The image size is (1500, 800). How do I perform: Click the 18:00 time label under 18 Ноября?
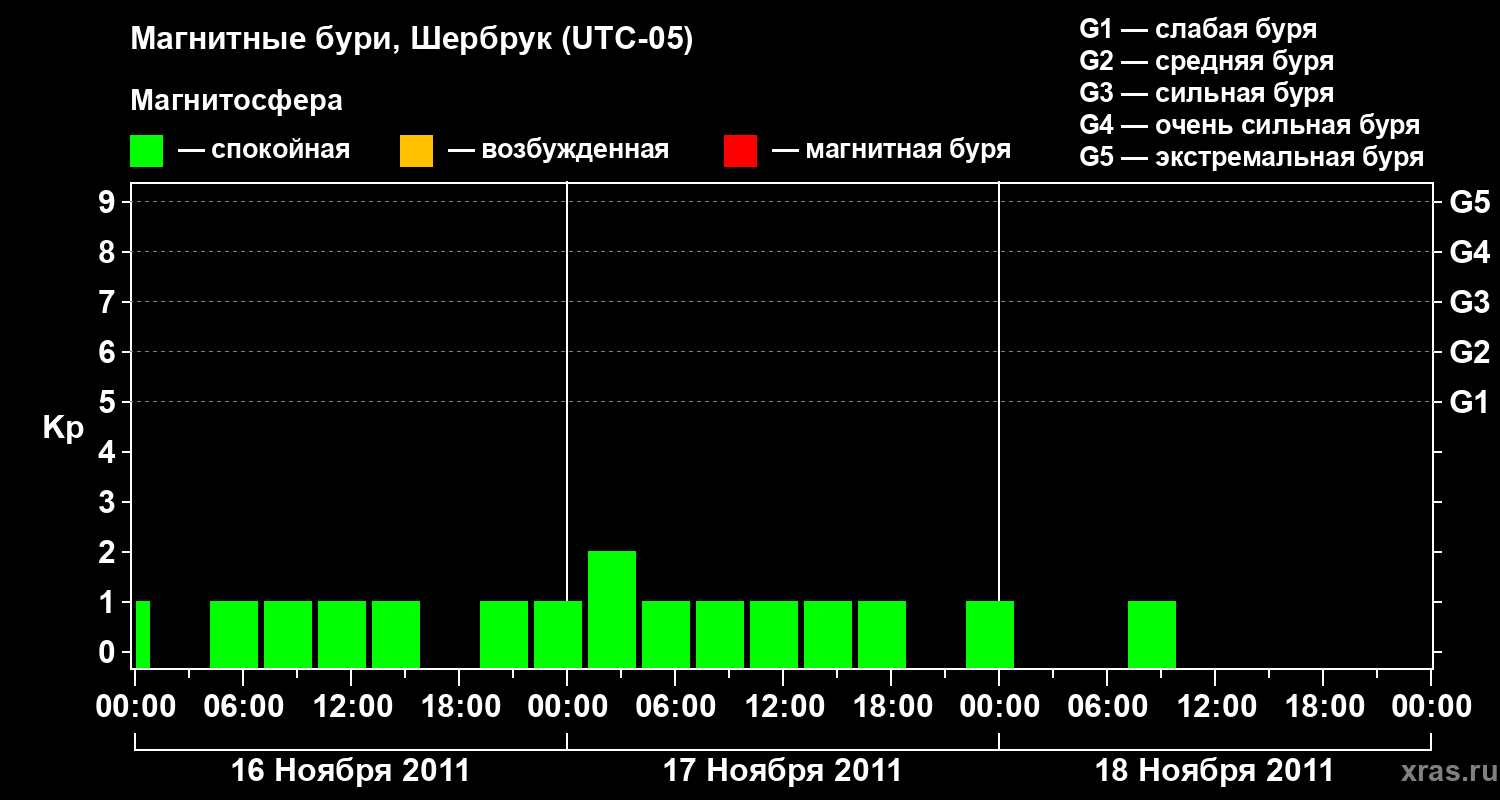pos(1323,707)
